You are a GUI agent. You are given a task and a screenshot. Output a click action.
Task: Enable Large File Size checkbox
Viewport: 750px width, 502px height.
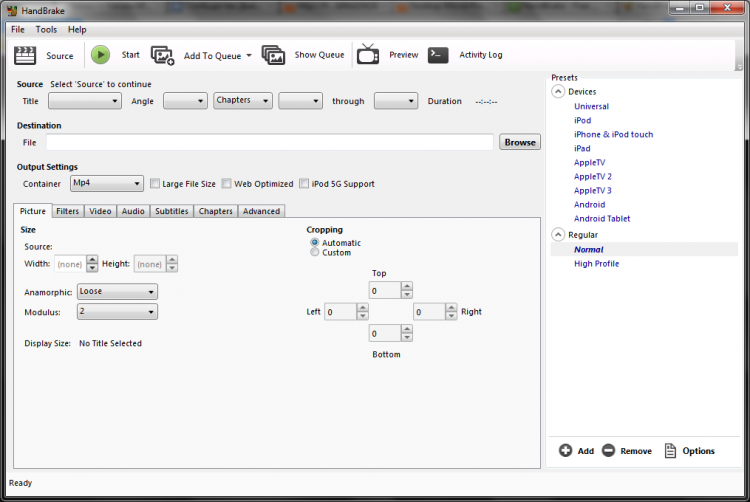click(155, 184)
